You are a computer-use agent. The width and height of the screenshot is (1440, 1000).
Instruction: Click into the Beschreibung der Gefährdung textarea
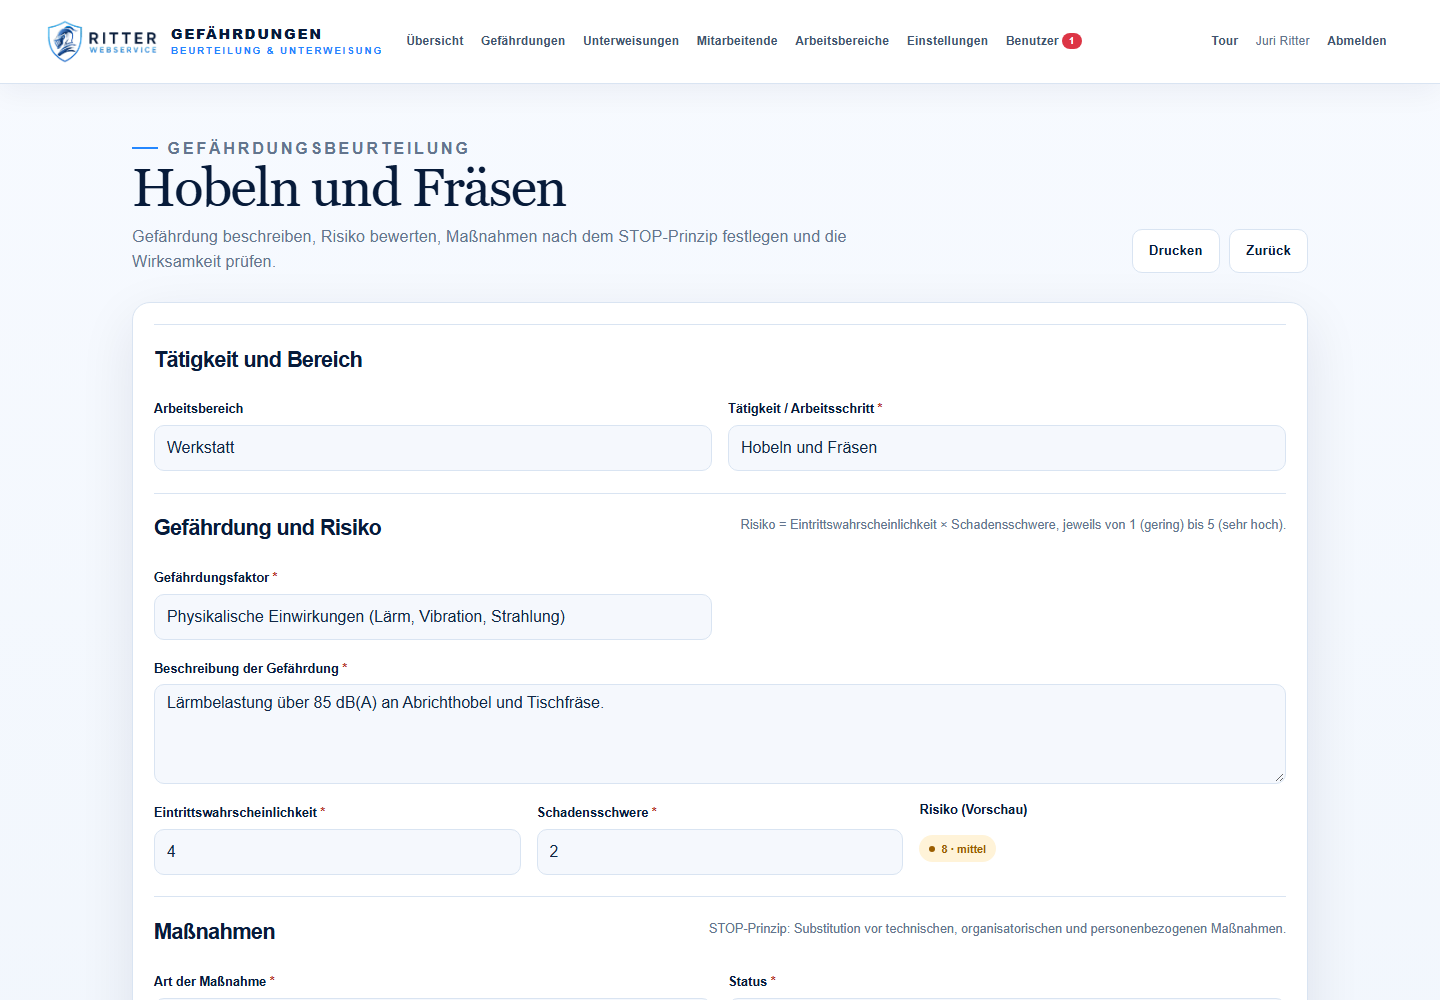720,734
